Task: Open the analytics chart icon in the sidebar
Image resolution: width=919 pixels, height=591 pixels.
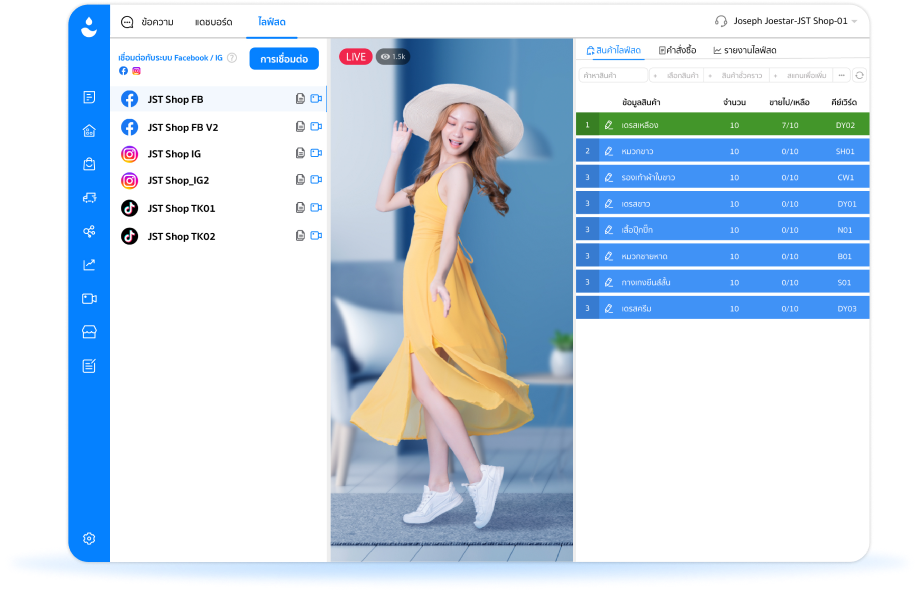Action: (89, 265)
